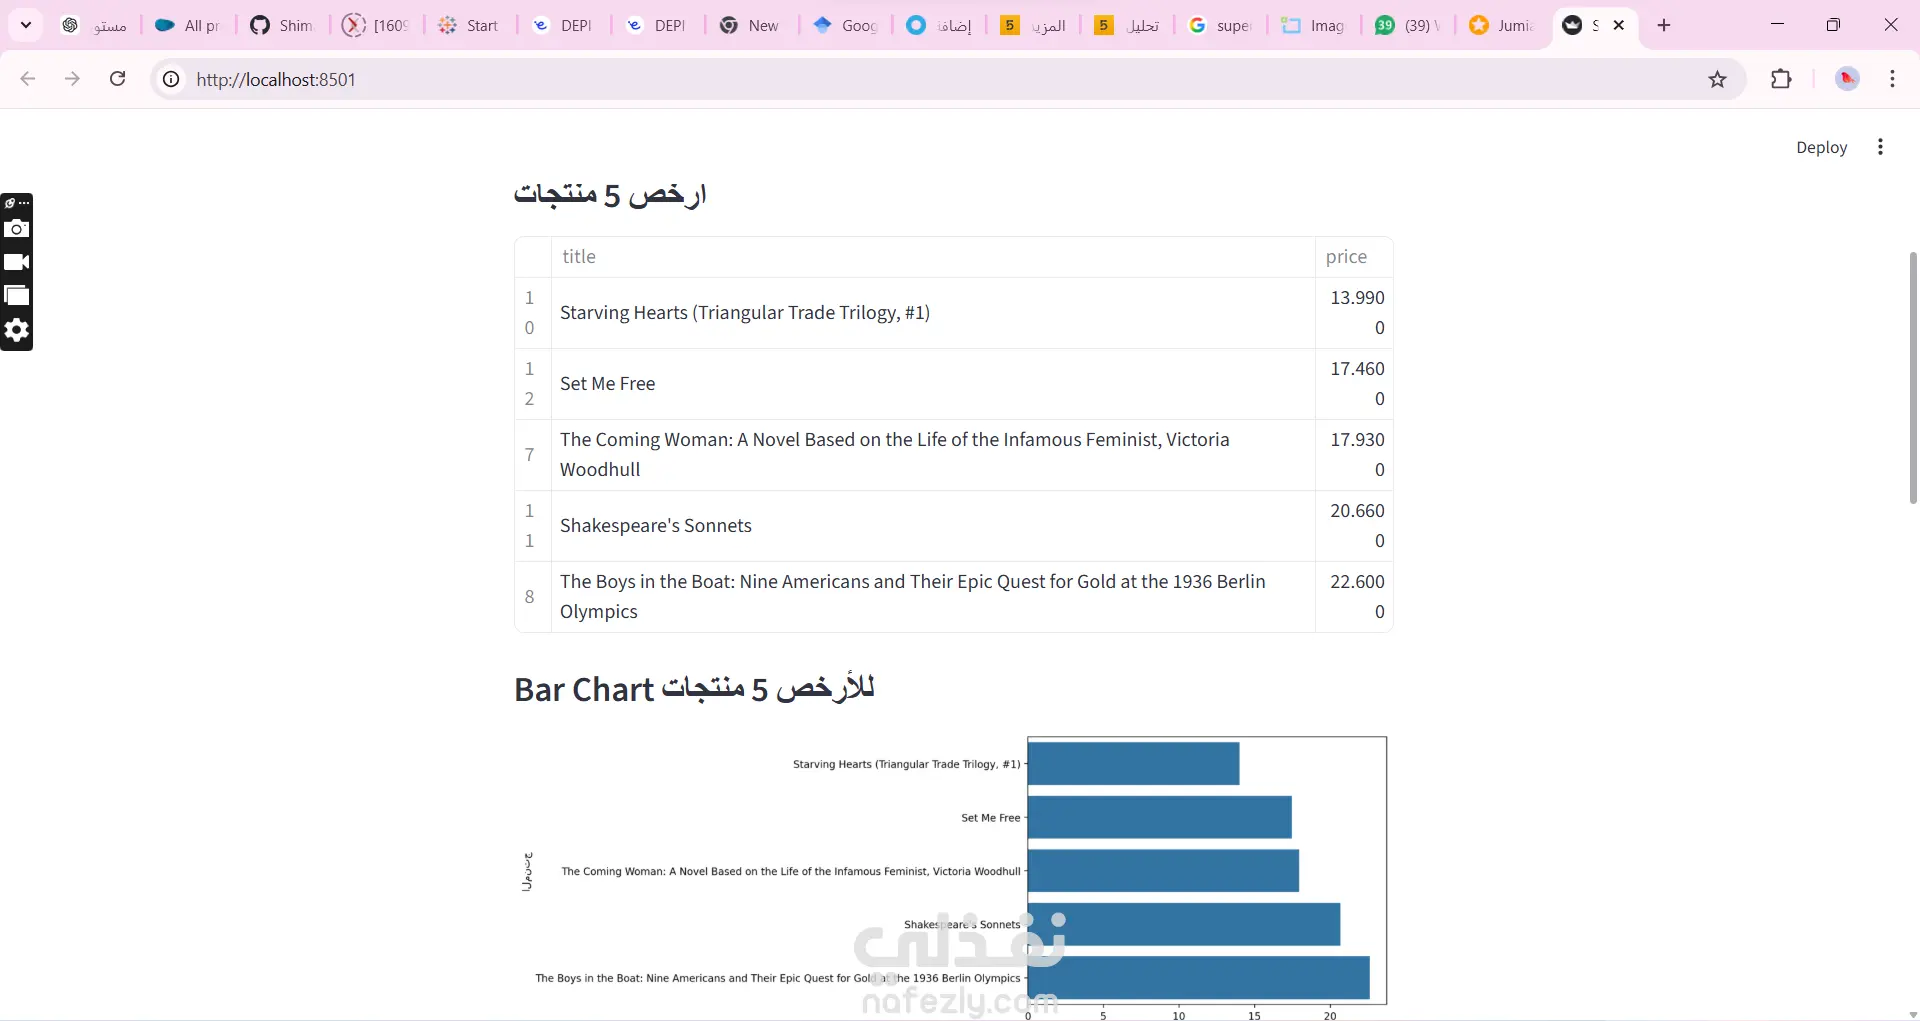
Task: Click the price value 17.4600
Action: 1354,384
